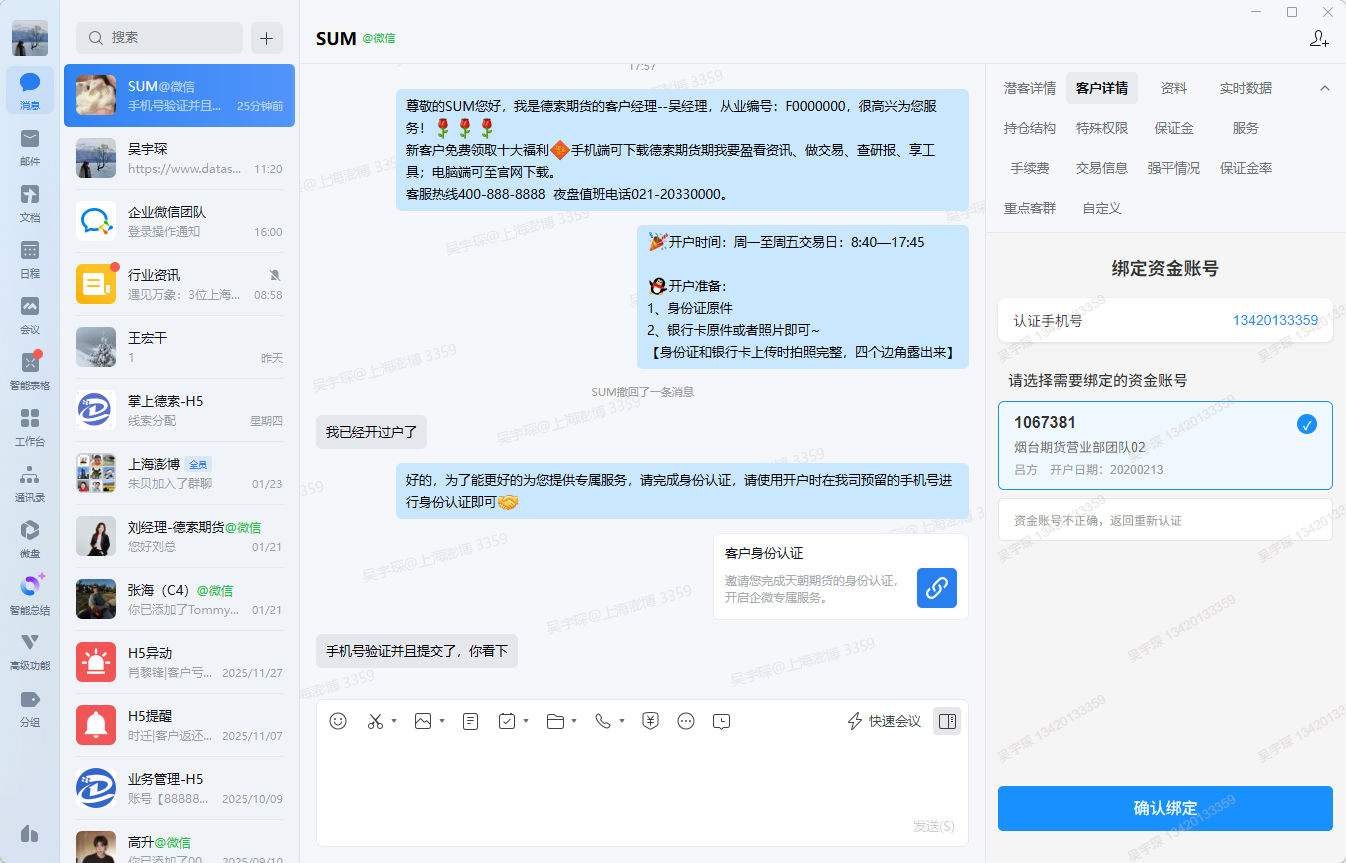The width and height of the screenshot is (1346, 863).
Task: Open the blue link button in 客户身份认证 card
Action: (x=937, y=588)
